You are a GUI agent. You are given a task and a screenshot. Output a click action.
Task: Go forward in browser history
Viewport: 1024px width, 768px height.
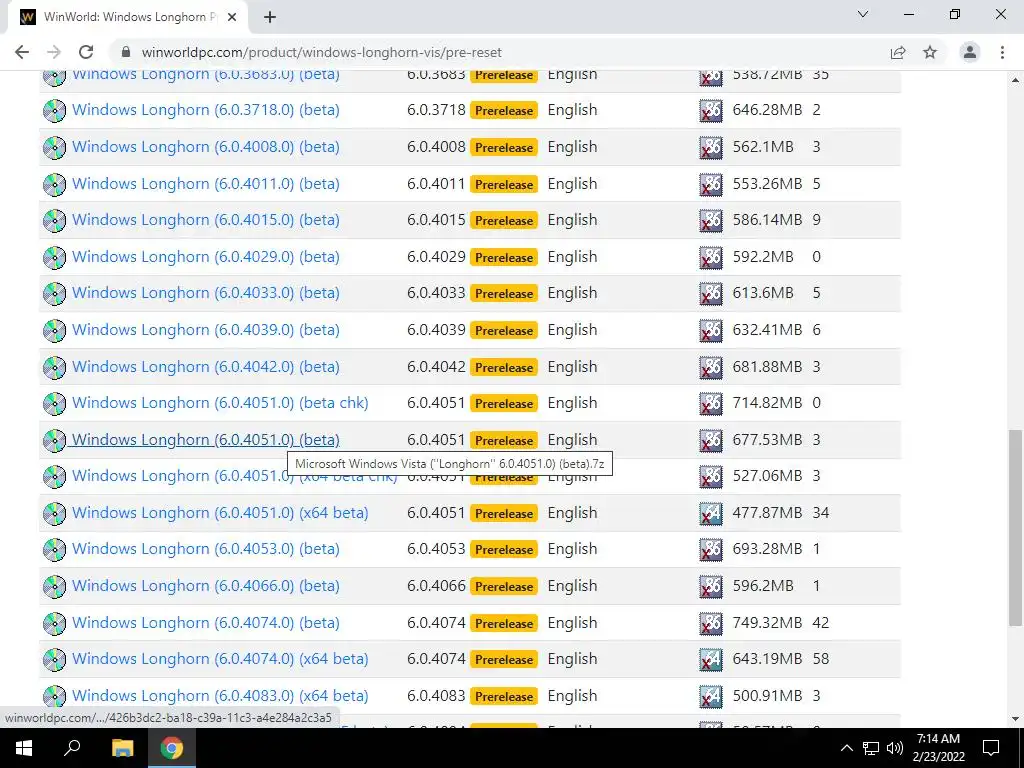pyautogui.click(x=54, y=52)
